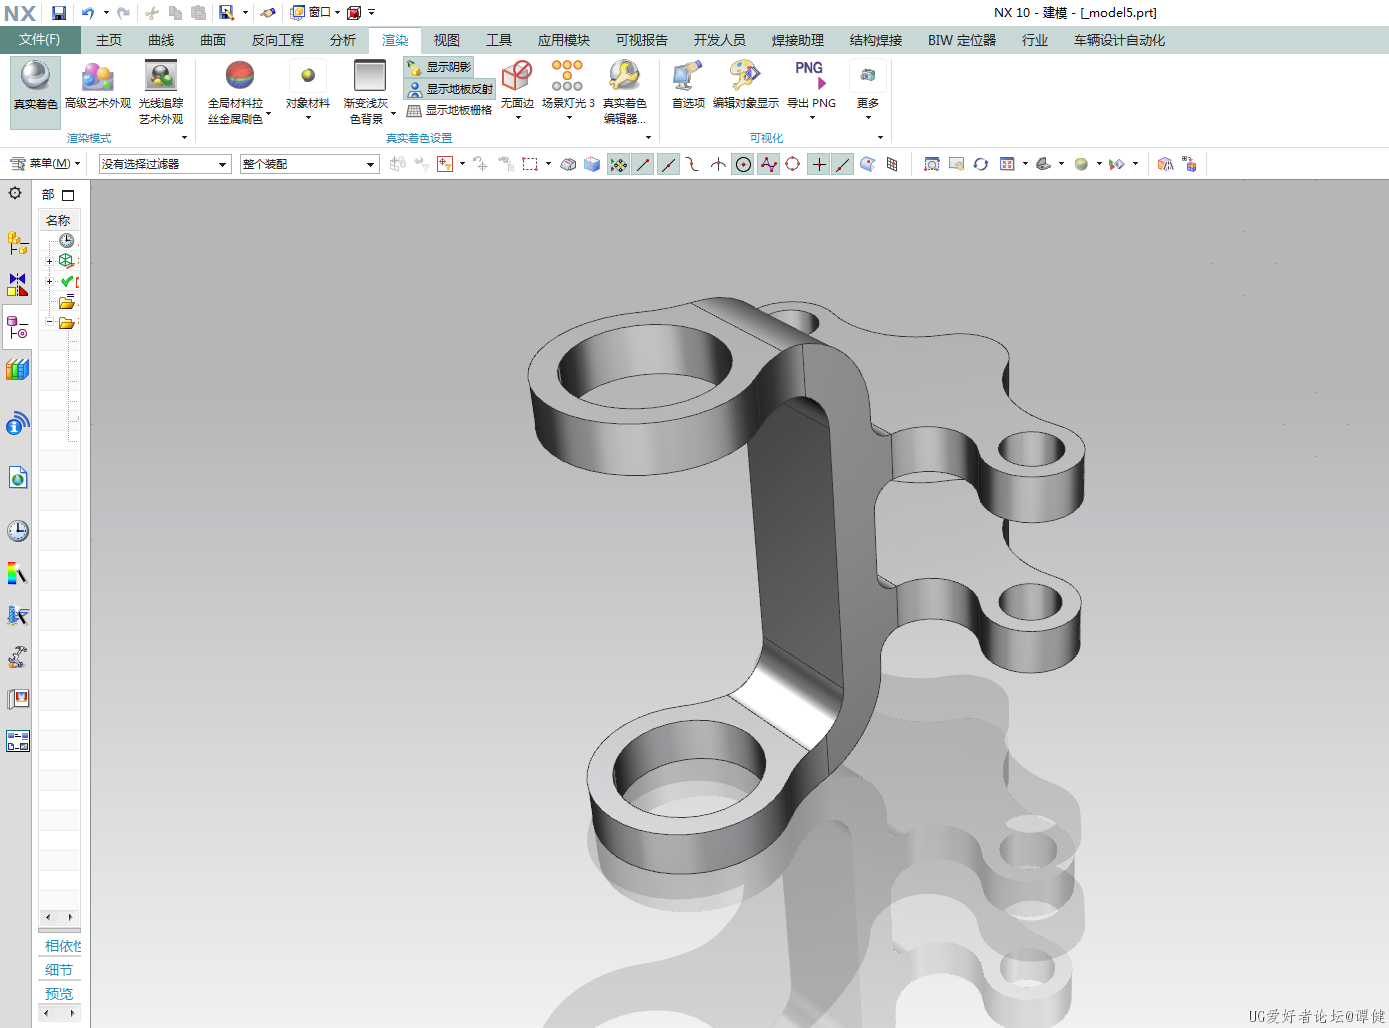Image resolution: width=1389 pixels, height=1028 pixels.
Task: Open the Assembly Navigator sidebar tab
Action: (x=17, y=242)
